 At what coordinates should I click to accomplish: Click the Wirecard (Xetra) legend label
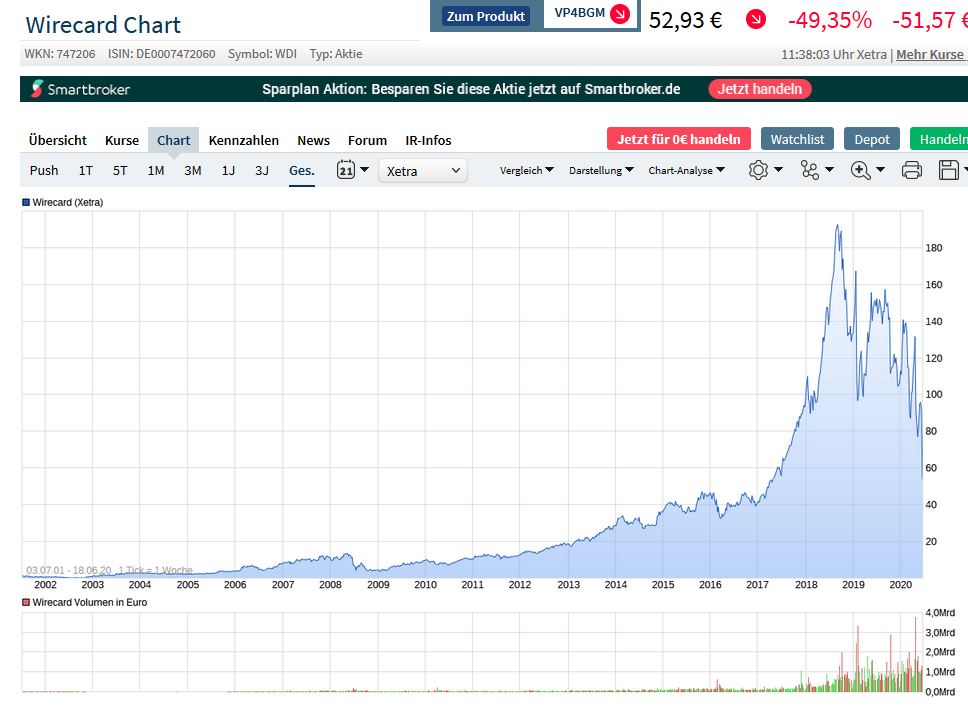click(x=67, y=202)
